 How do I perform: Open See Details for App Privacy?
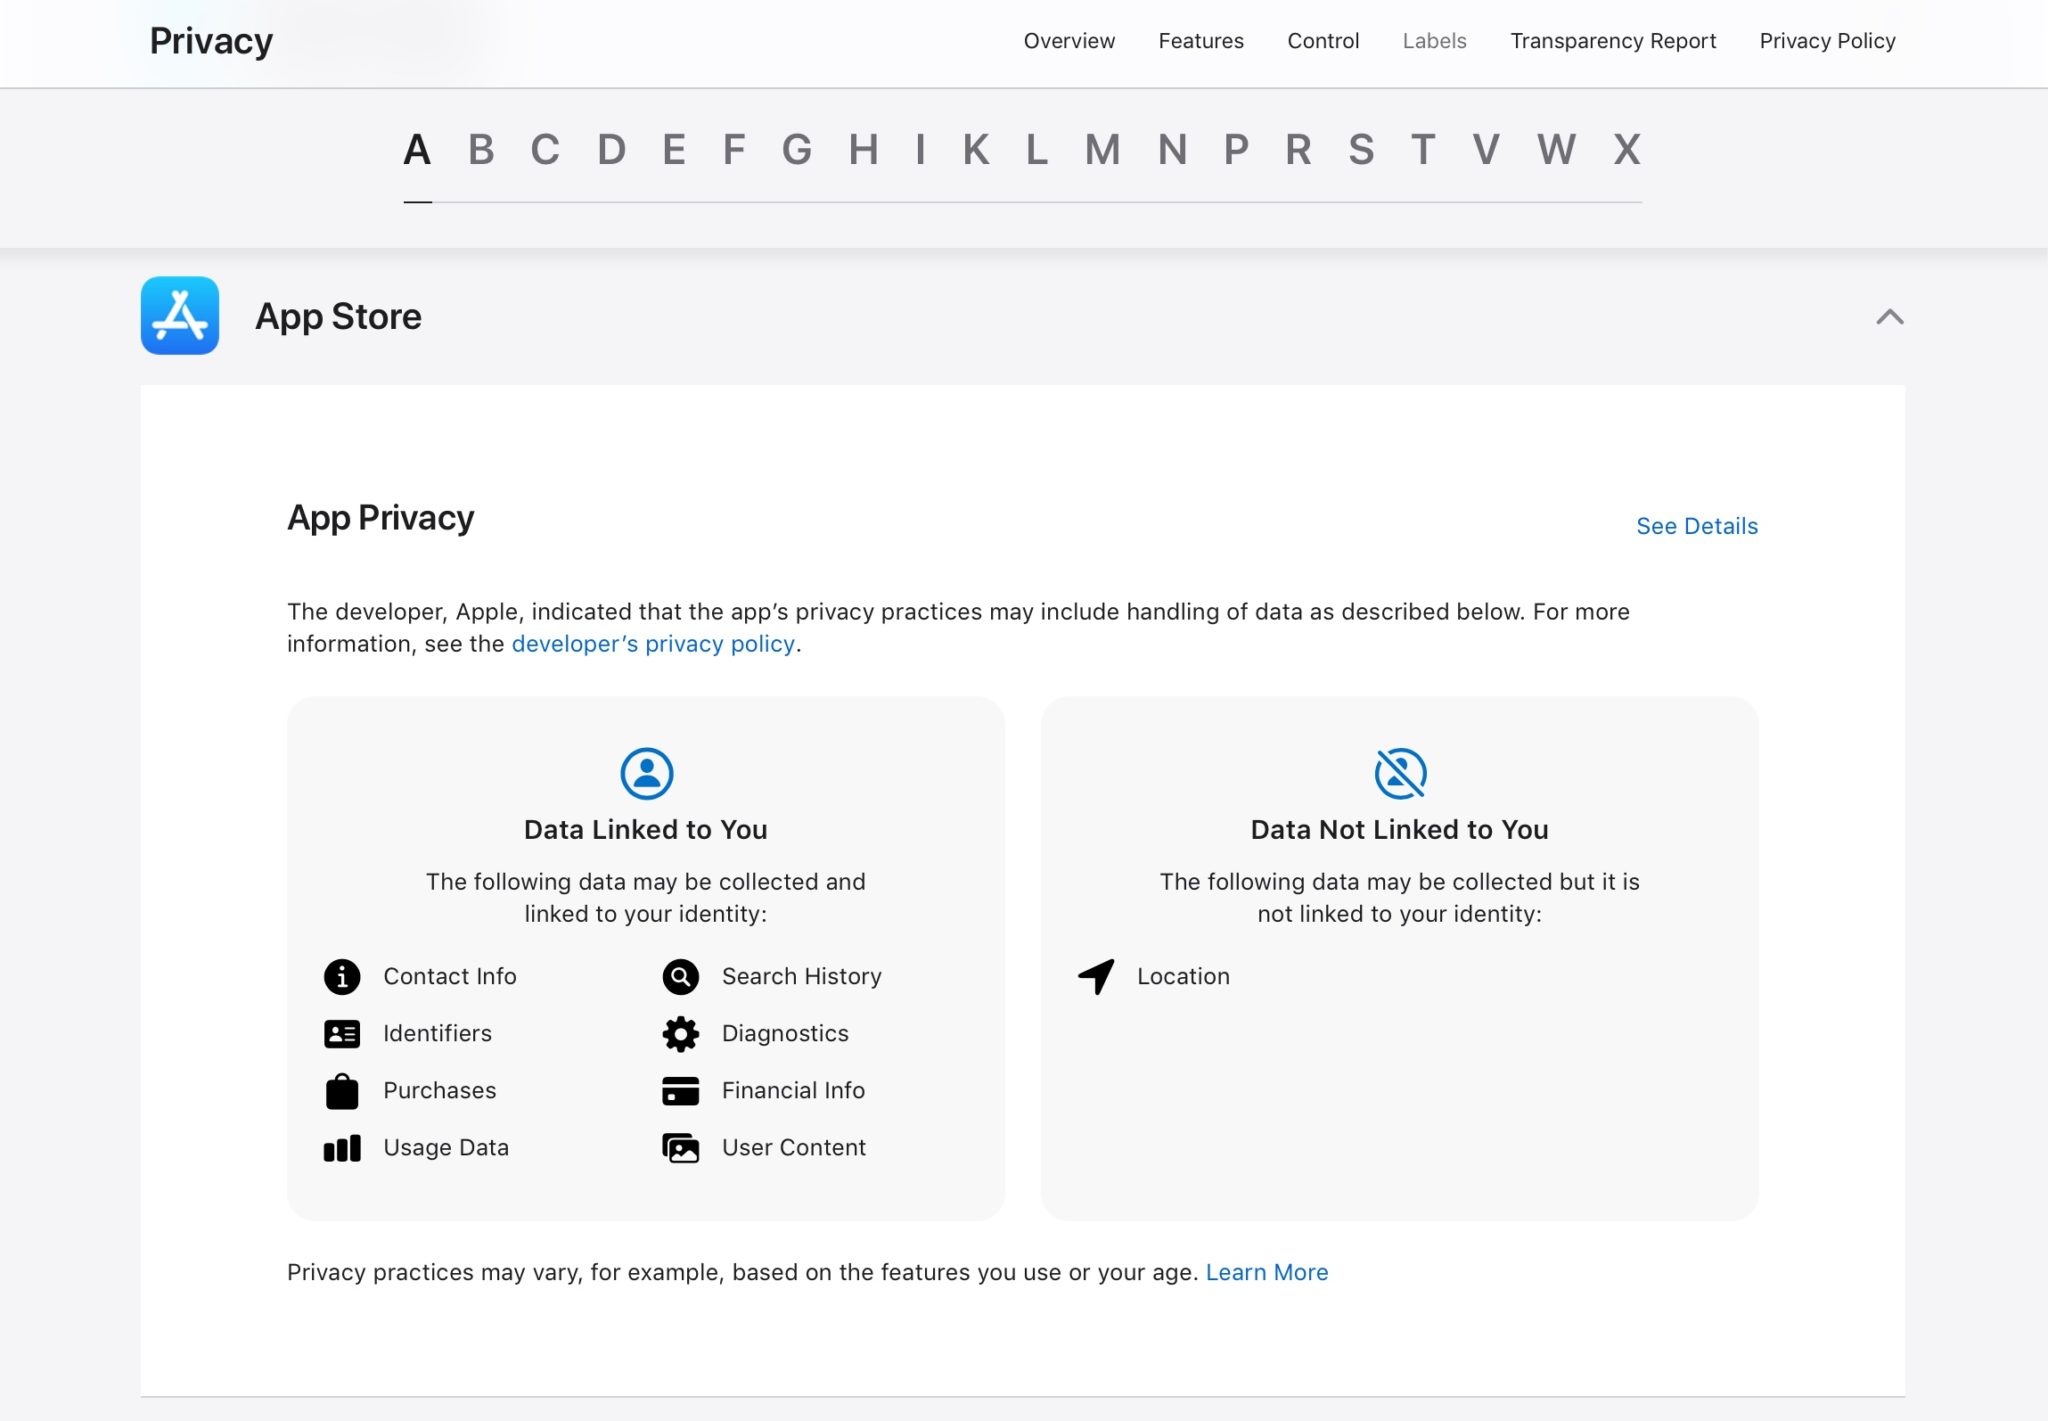pyautogui.click(x=1696, y=526)
